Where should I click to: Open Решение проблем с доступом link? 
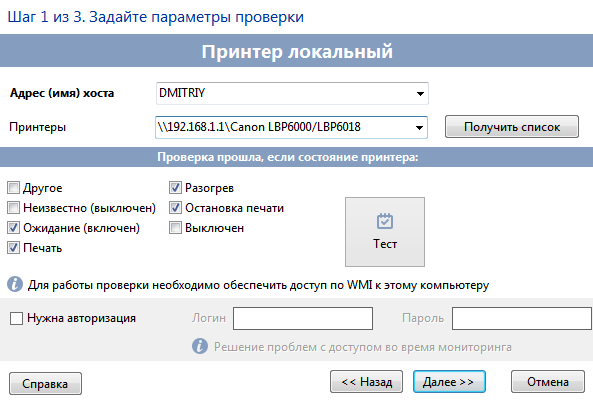(363, 347)
